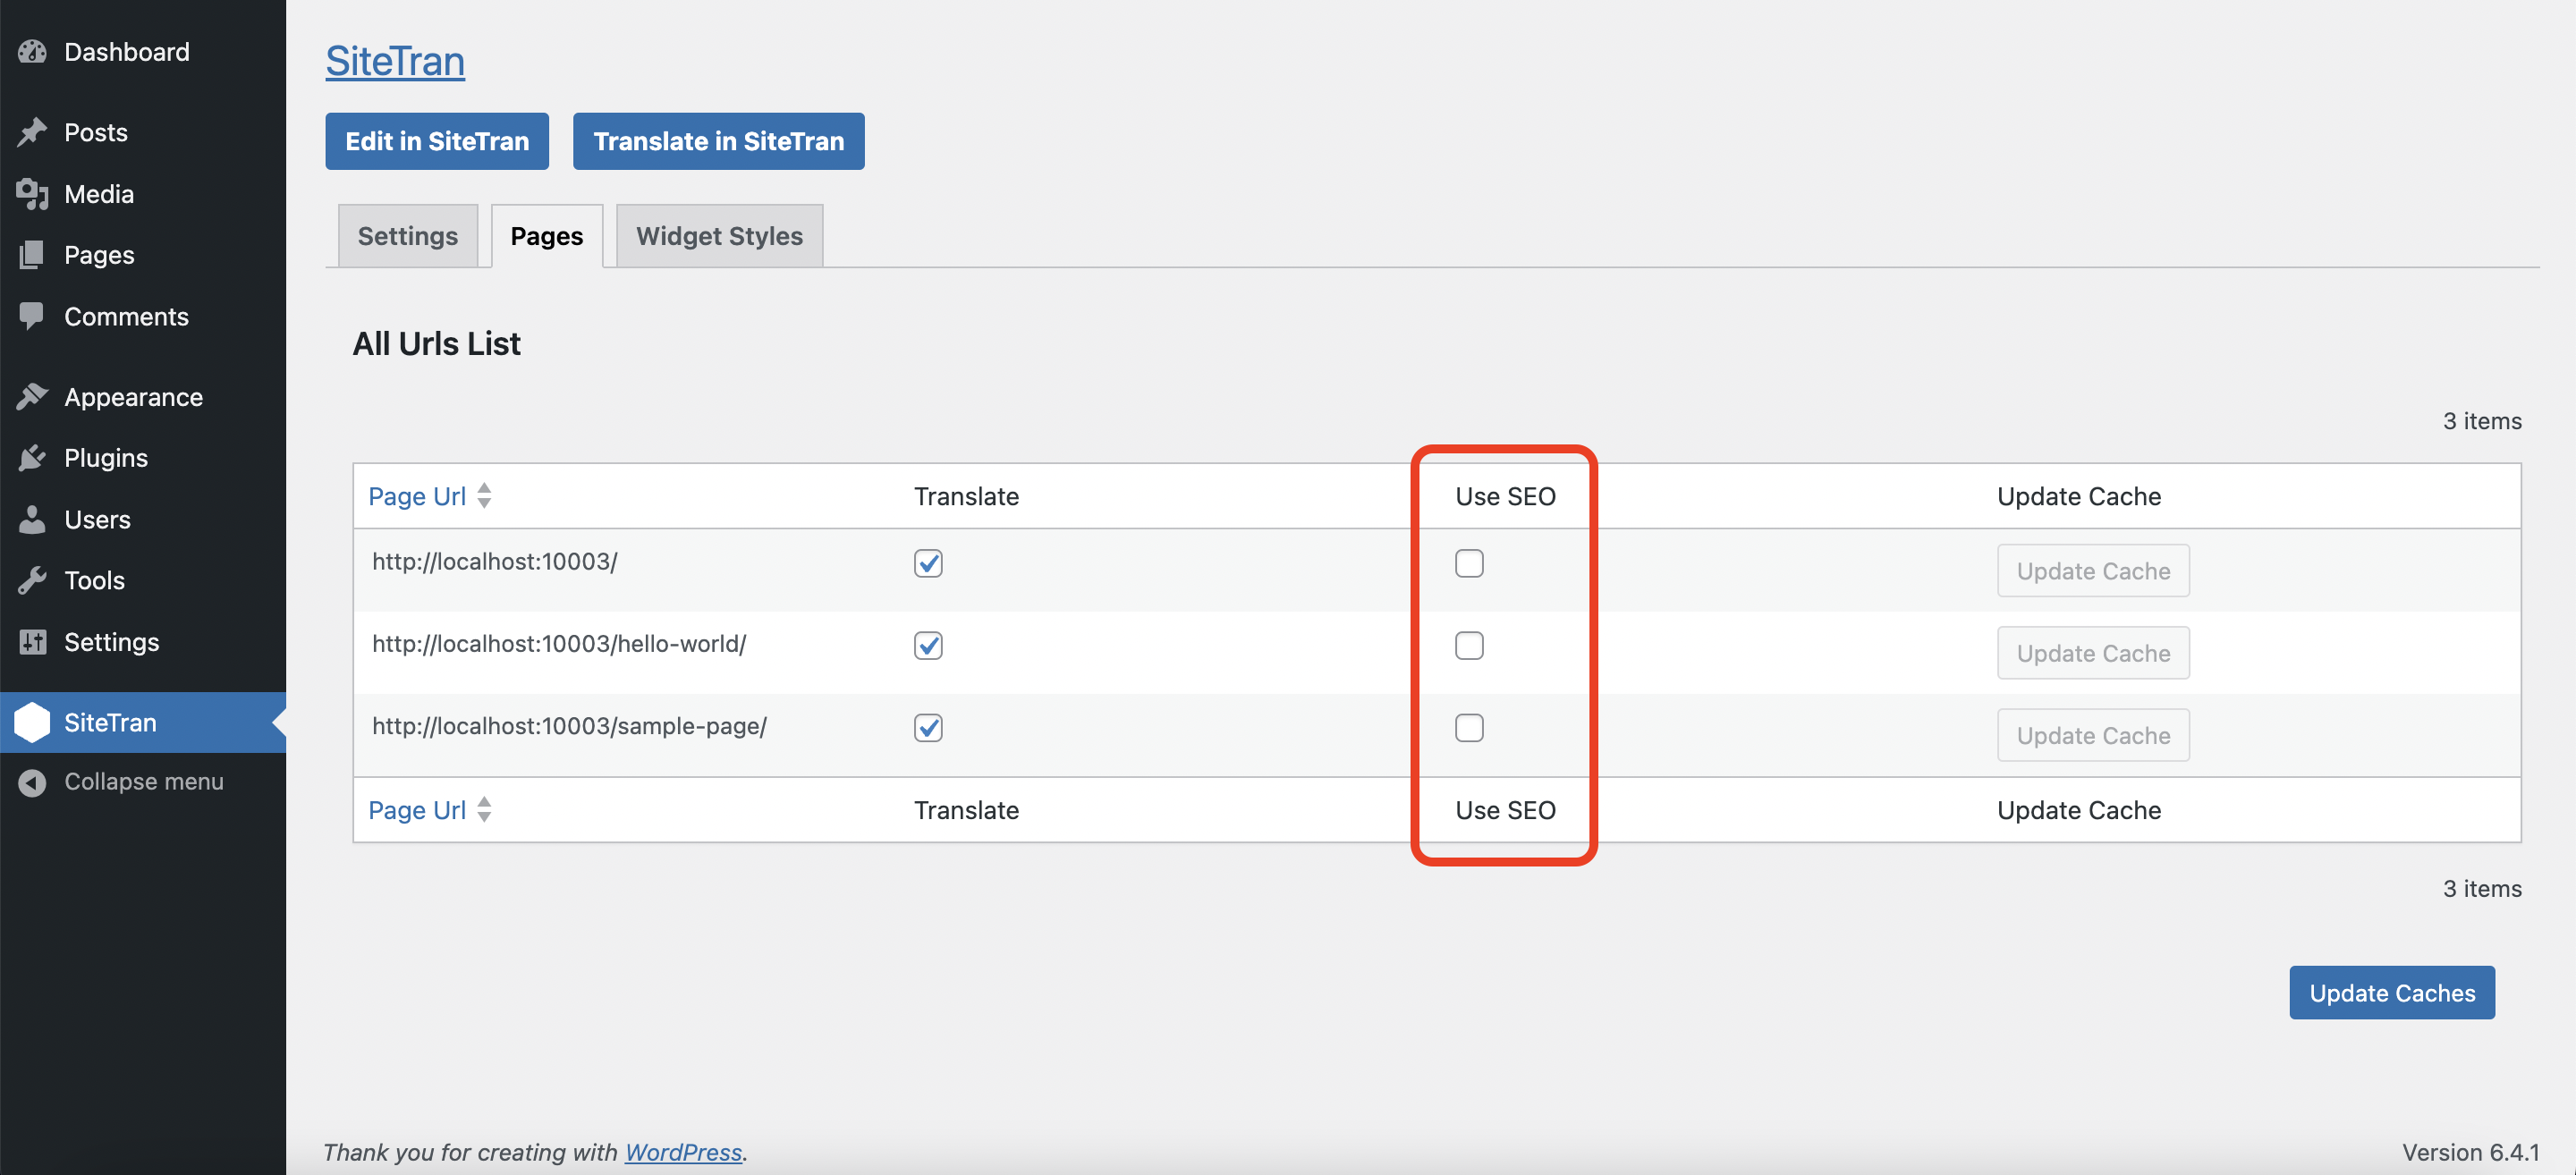Click Page Url header sort link
This screenshot has width=2576, height=1175.
[x=417, y=496]
